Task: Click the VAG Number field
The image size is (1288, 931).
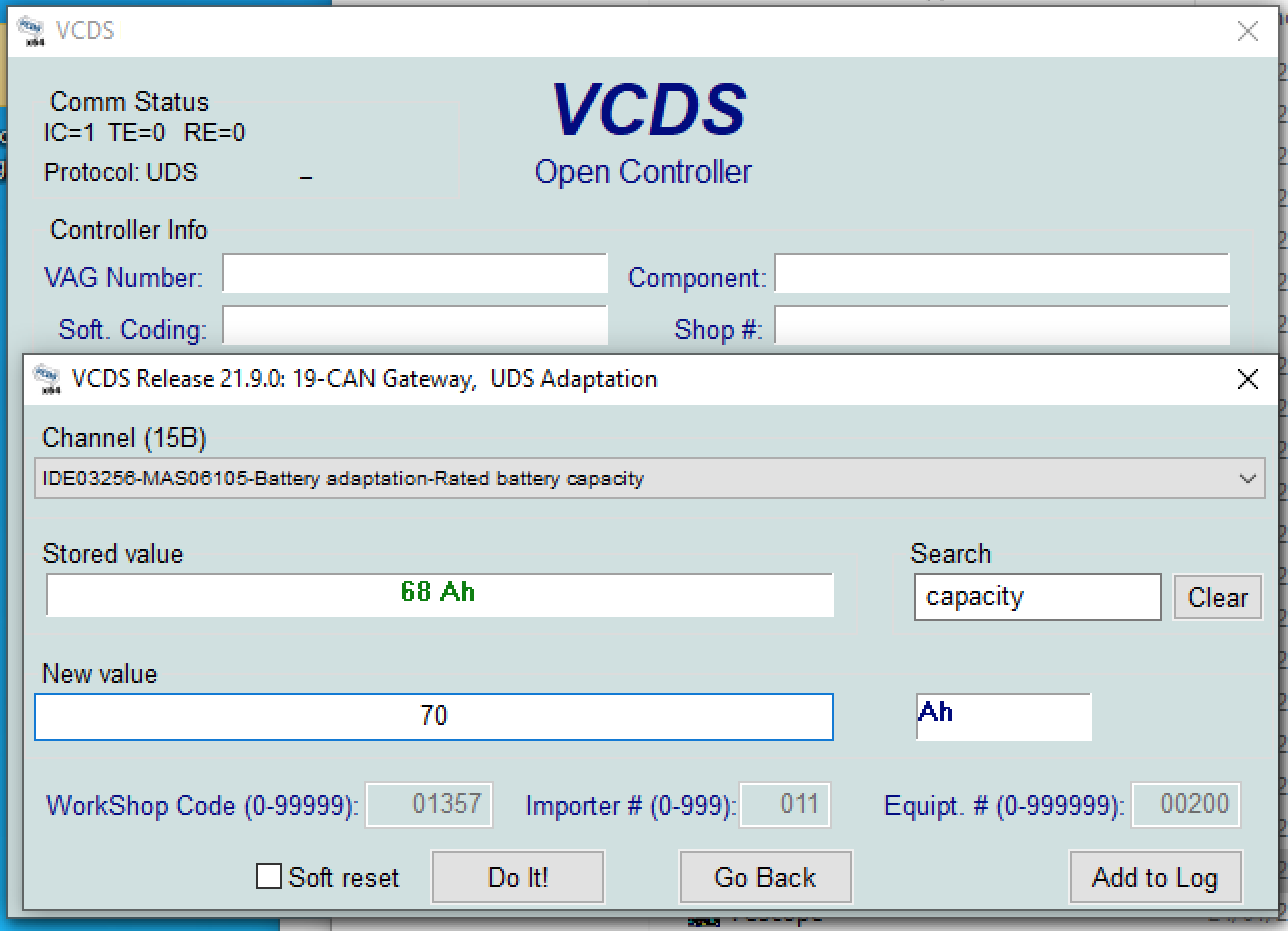Action: pos(415,274)
